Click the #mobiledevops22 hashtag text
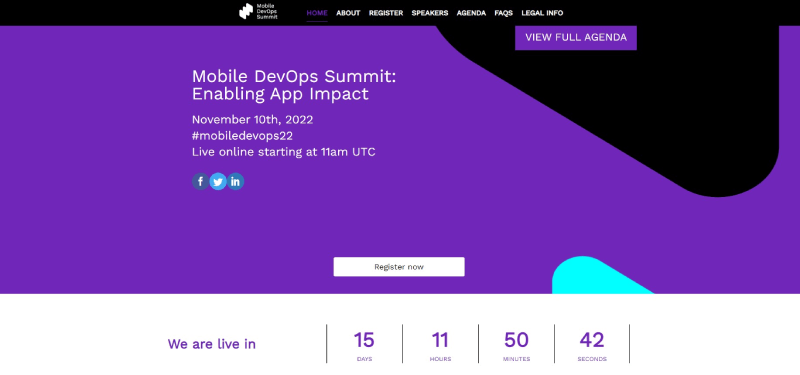The height and width of the screenshot is (375, 800). tap(242, 136)
